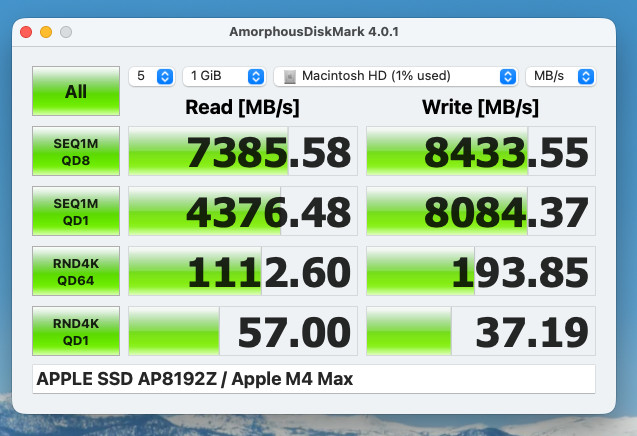Screen dimensions: 637x436
Task: Run the RND4K QD64 benchmark
Action: pyautogui.click(x=76, y=271)
